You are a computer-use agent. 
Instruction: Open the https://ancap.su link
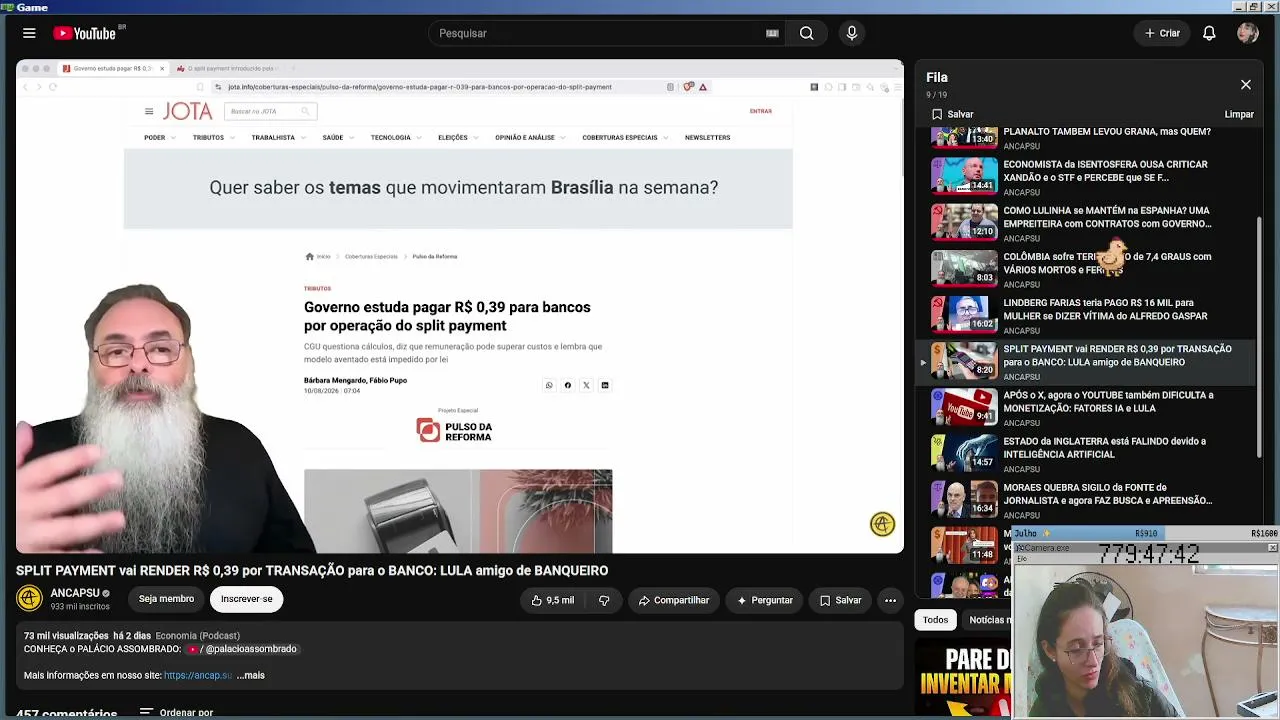(198, 675)
